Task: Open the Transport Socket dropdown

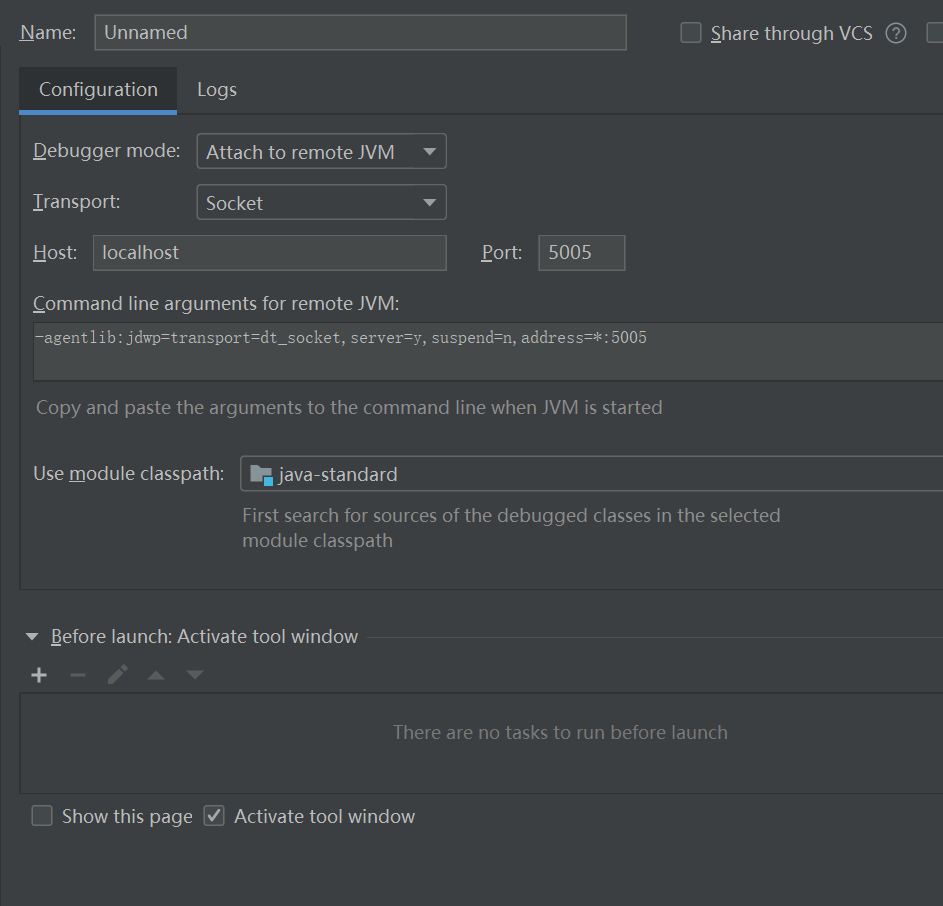Action: click(x=321, y=203)
